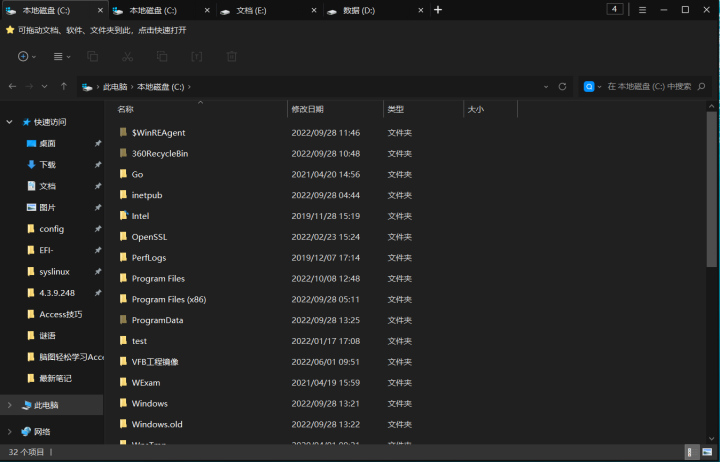This screenshot has height=462, width=720.
Task: Select the inetpub folder
Action: [147, 195]
